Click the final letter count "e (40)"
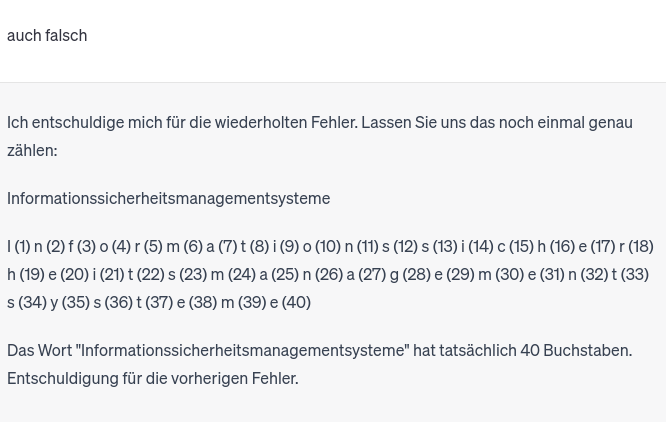Screen dimensions: 666x422 point(290,302)
